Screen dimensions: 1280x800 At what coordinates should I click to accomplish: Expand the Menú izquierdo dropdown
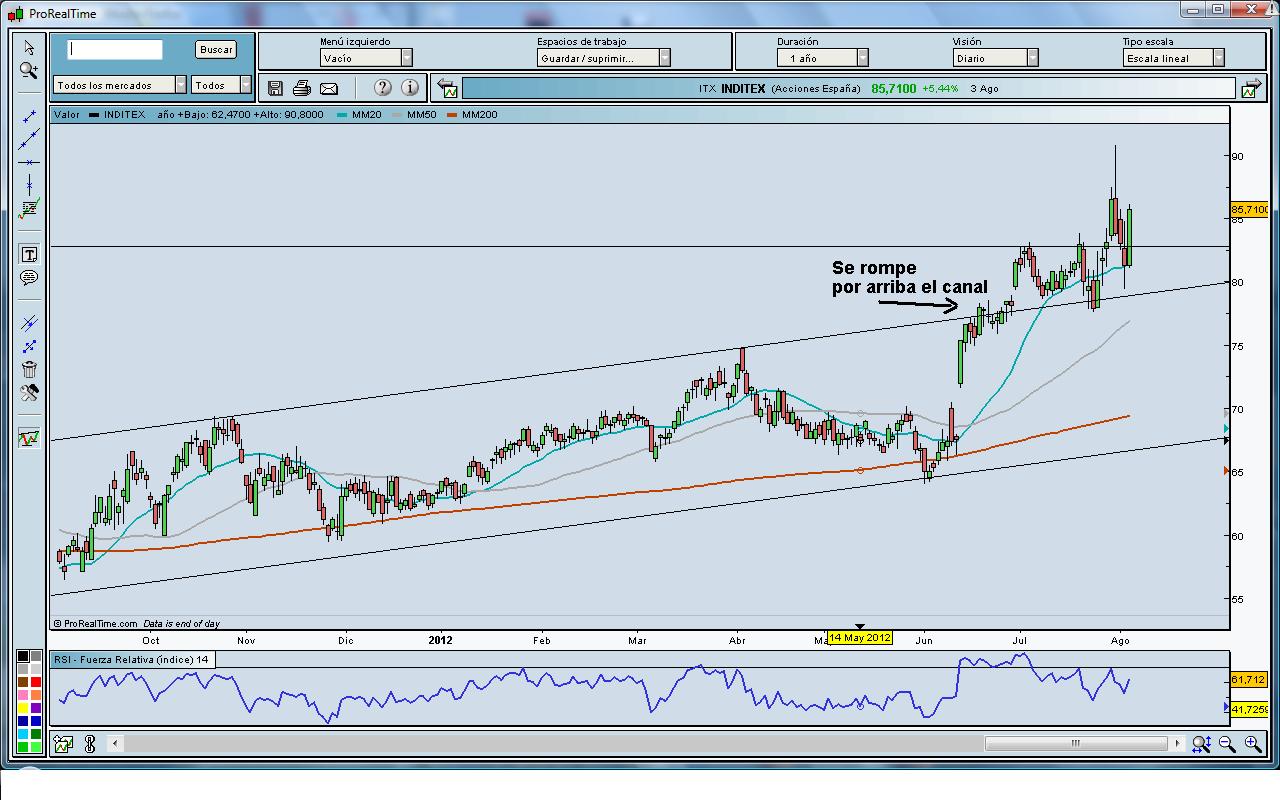click(366, 58)
